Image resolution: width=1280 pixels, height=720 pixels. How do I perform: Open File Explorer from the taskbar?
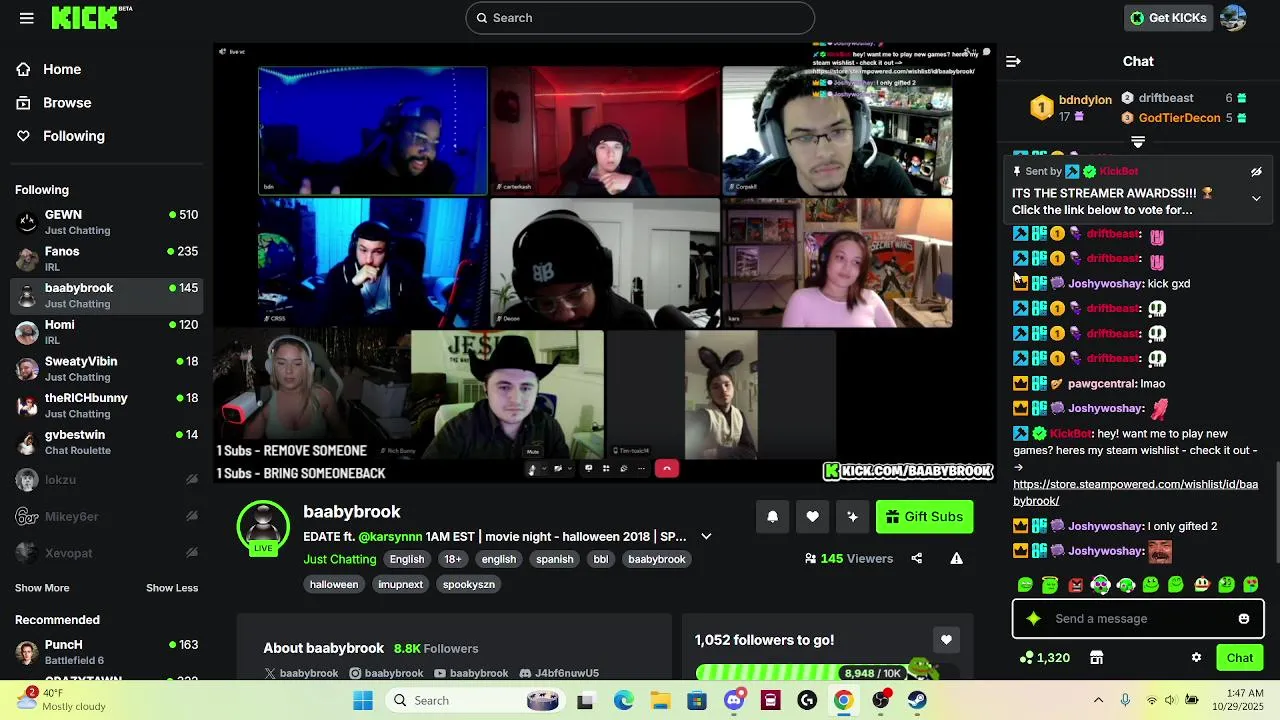tap(661, 700)
